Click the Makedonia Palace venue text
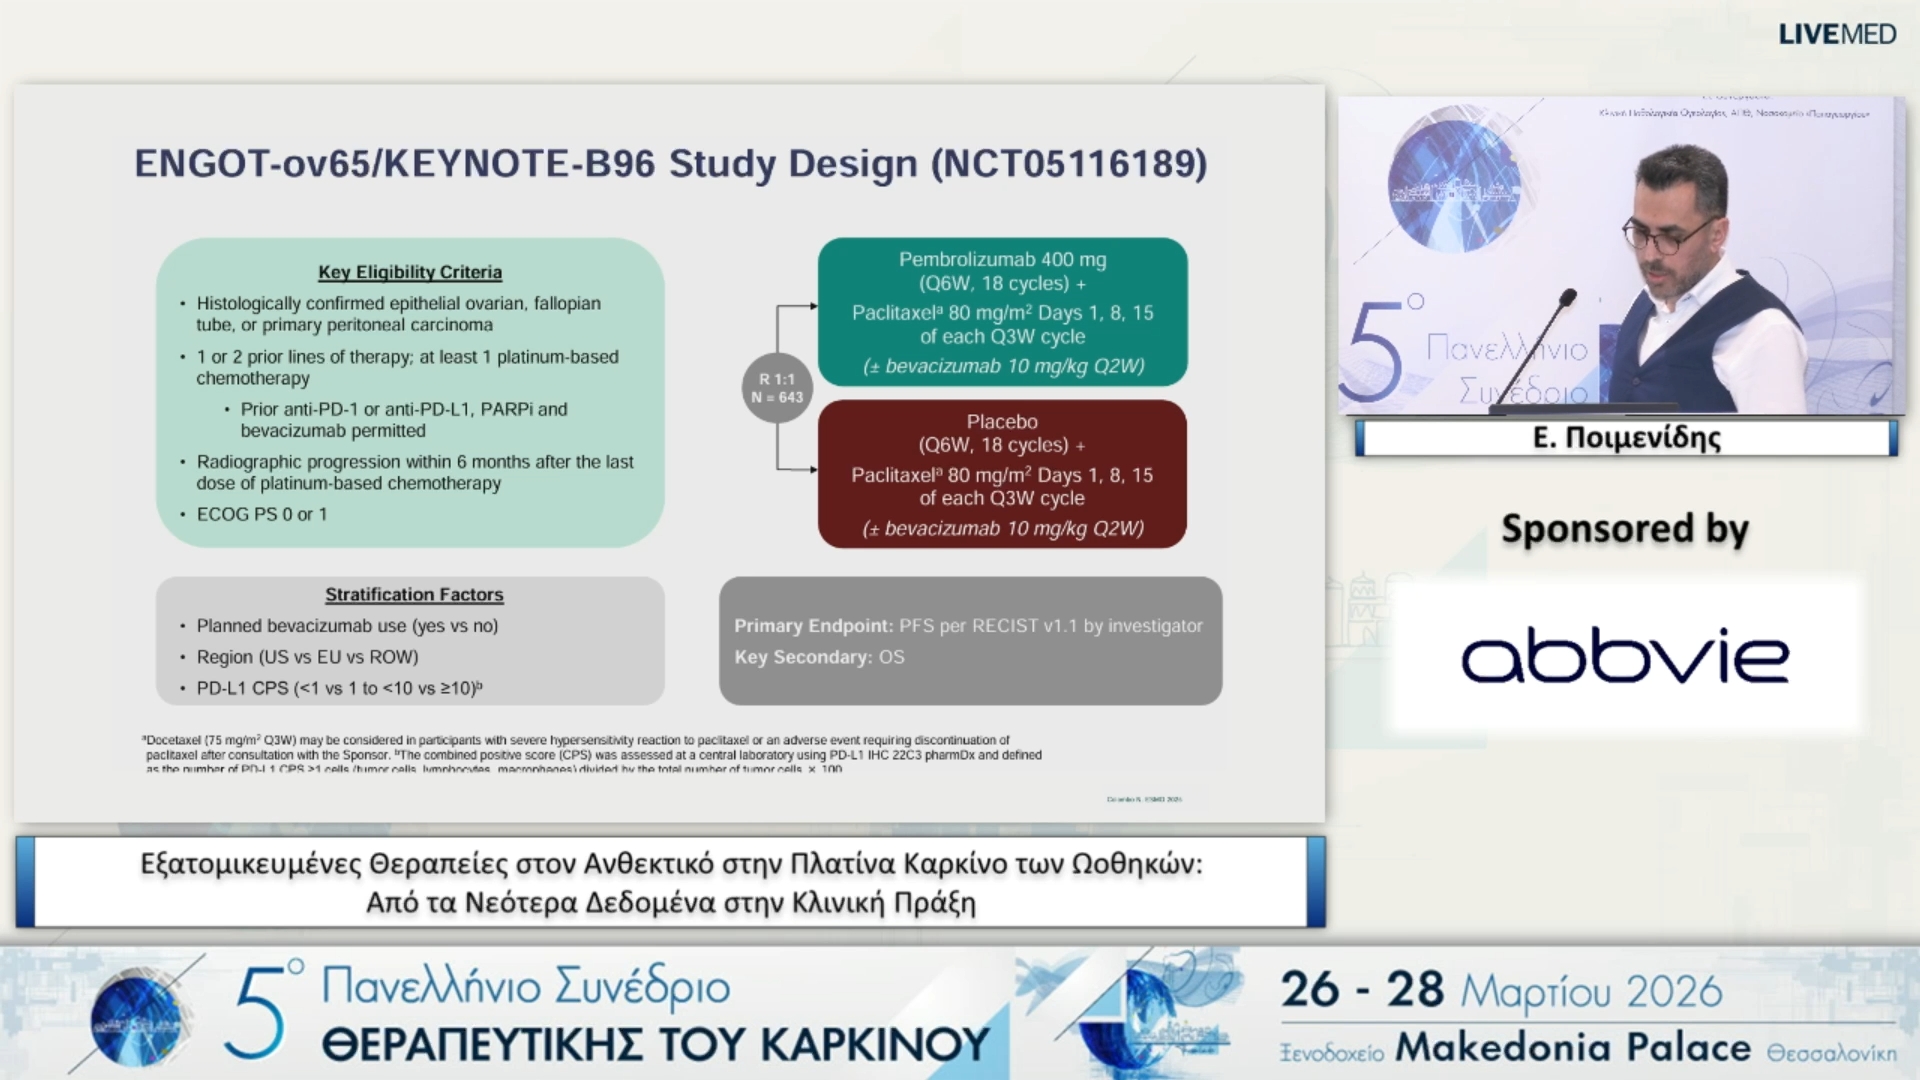The height and width of the screenshot is (1080, 1920). coord(1572,1048)
